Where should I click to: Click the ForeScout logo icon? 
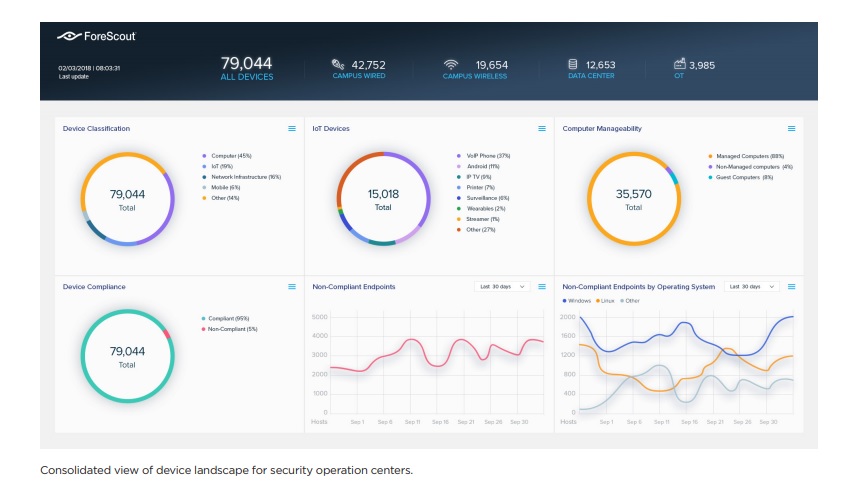(69, 36)
